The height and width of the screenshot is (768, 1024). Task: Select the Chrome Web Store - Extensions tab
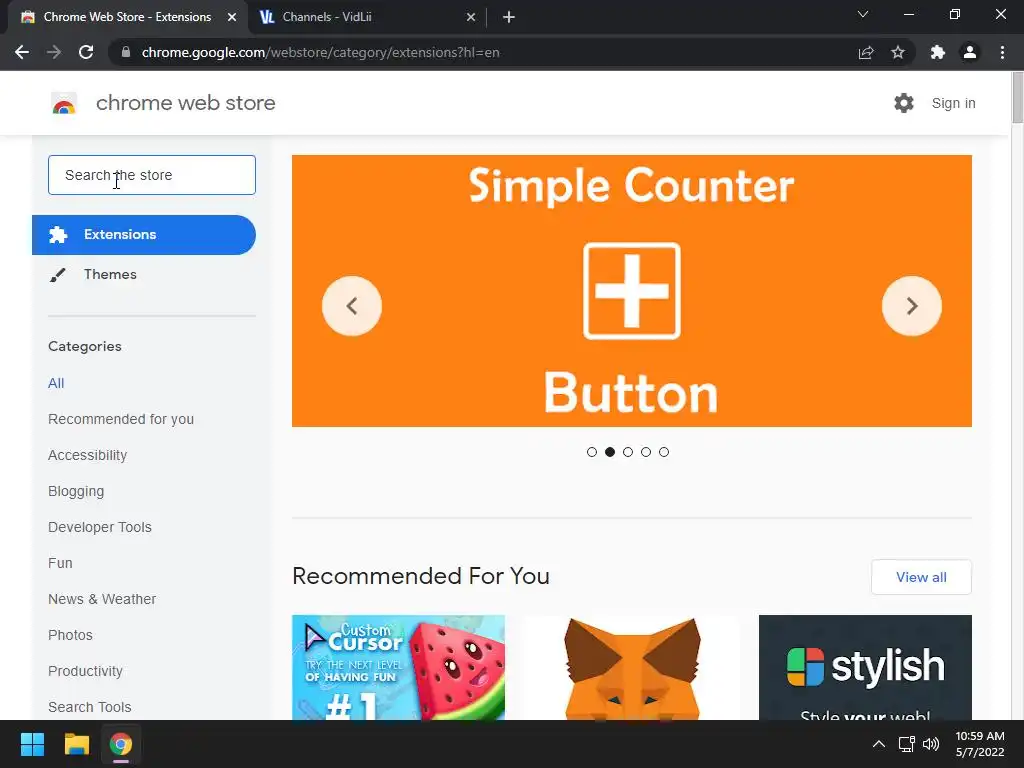[128, 17]
